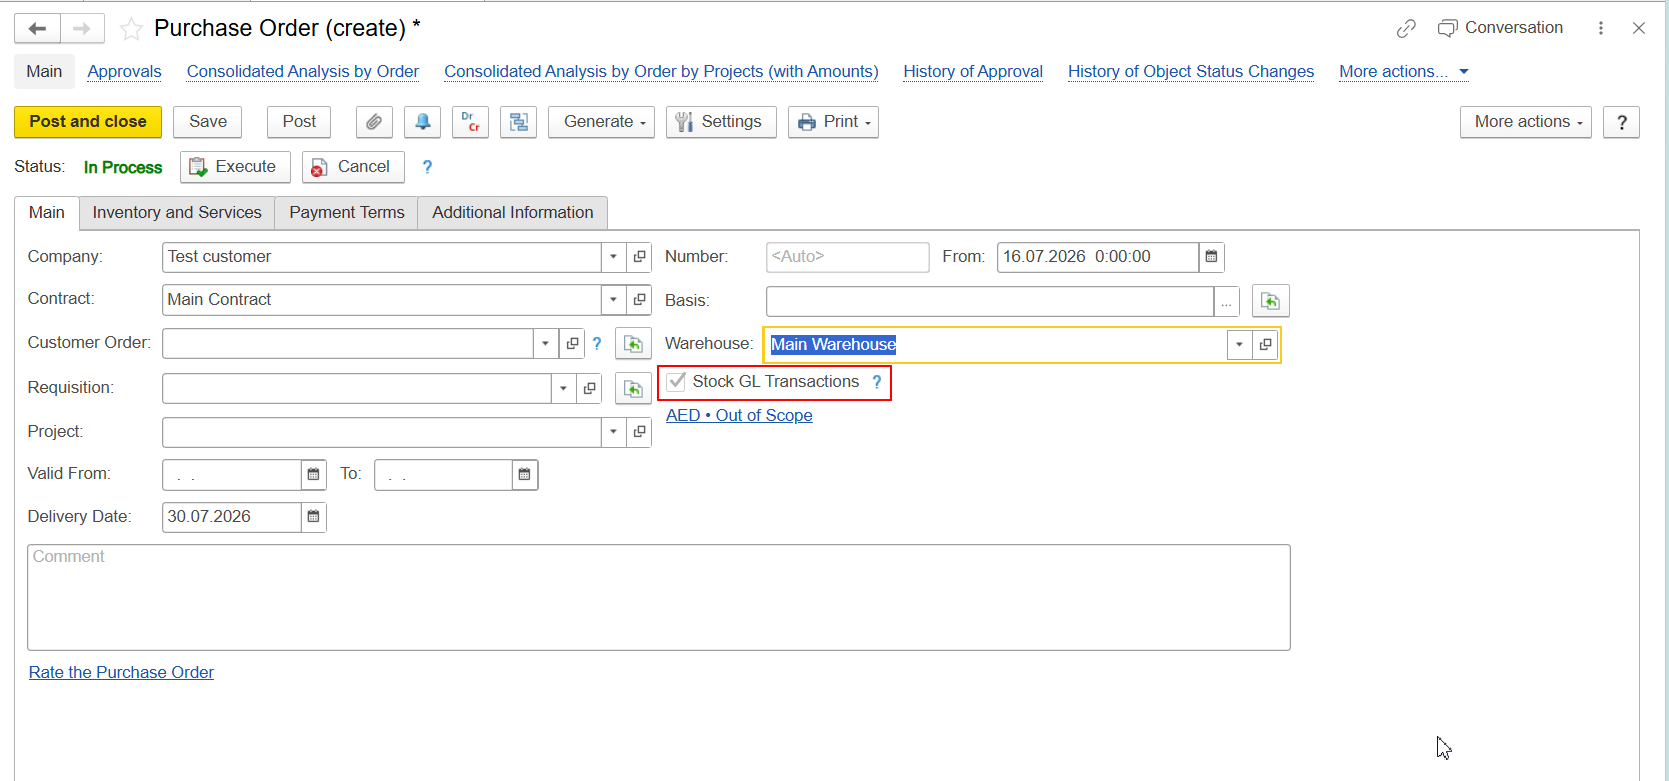
Task: Open the Print dropdown menu
Action: pyautogui.click(x=833, y=122)
